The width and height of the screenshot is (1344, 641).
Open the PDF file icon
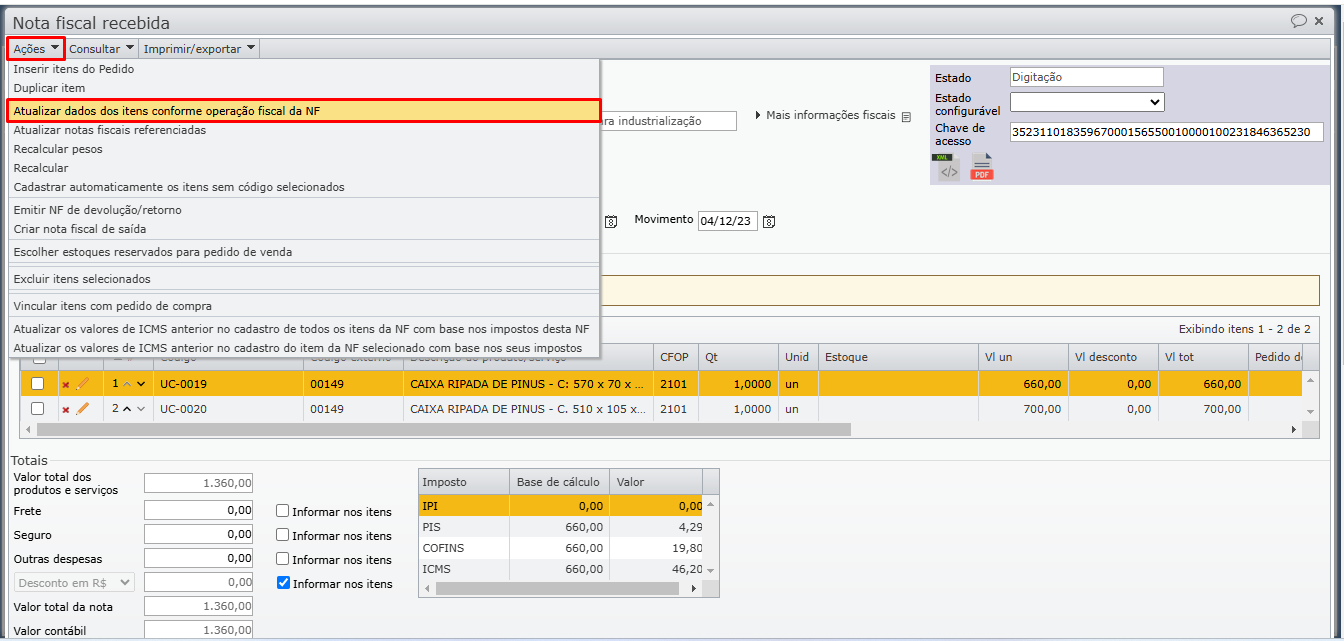pos(982,167)
